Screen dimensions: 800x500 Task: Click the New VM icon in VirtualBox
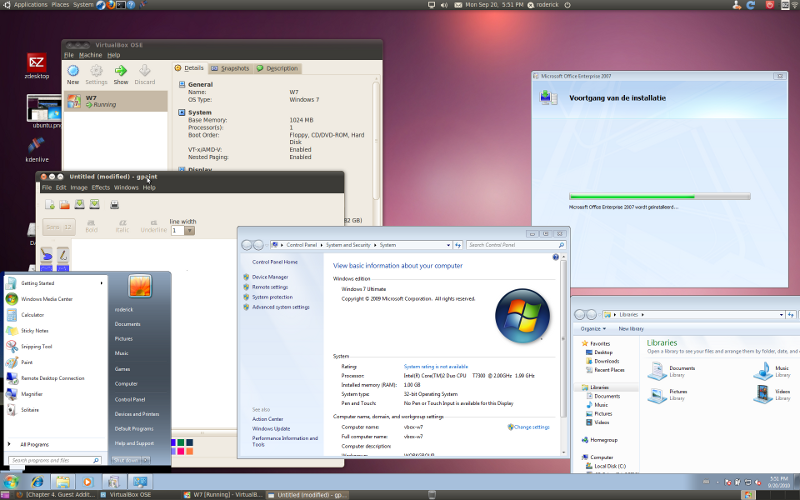pos(73,71)
